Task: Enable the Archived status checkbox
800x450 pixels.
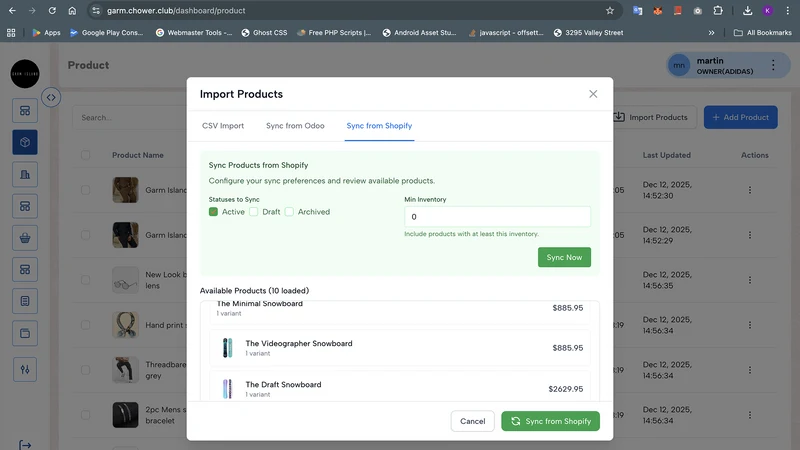Action: pyautogui.click(x=289, y=212)
